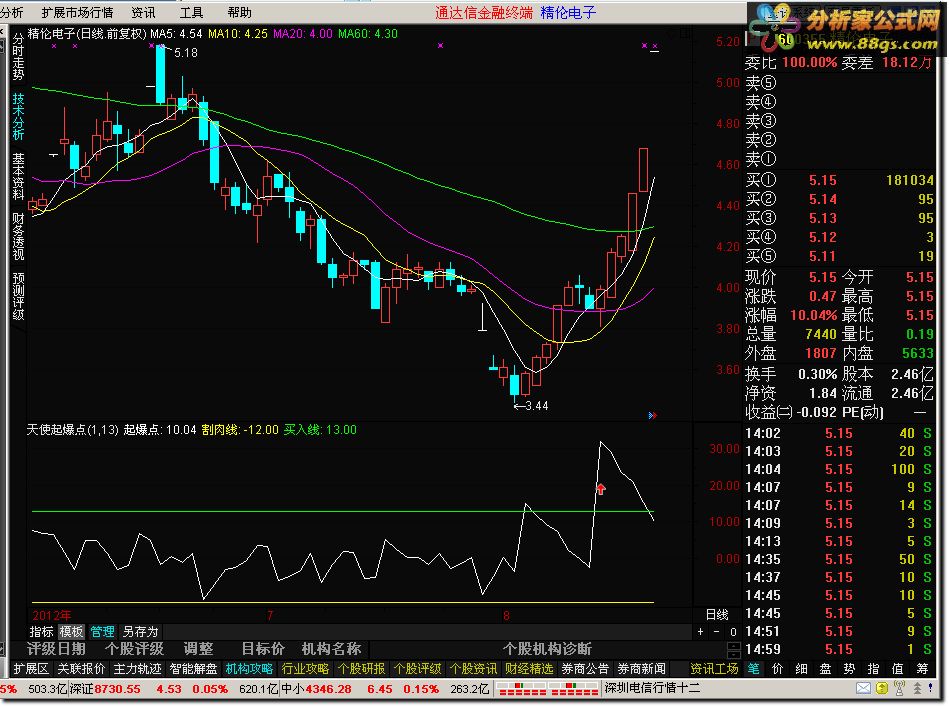949x706 pixels.
Task: Click the 模板 button
Action: [x=71, y=632]
